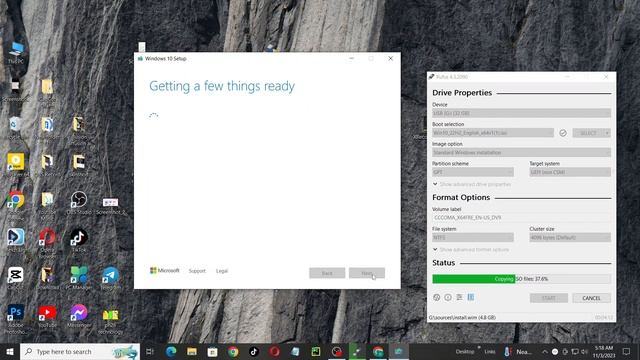Open the weather widget on the taskbar
Image resolution: width=640 pixels, height=360 pixels.
[x=518, y=351]
